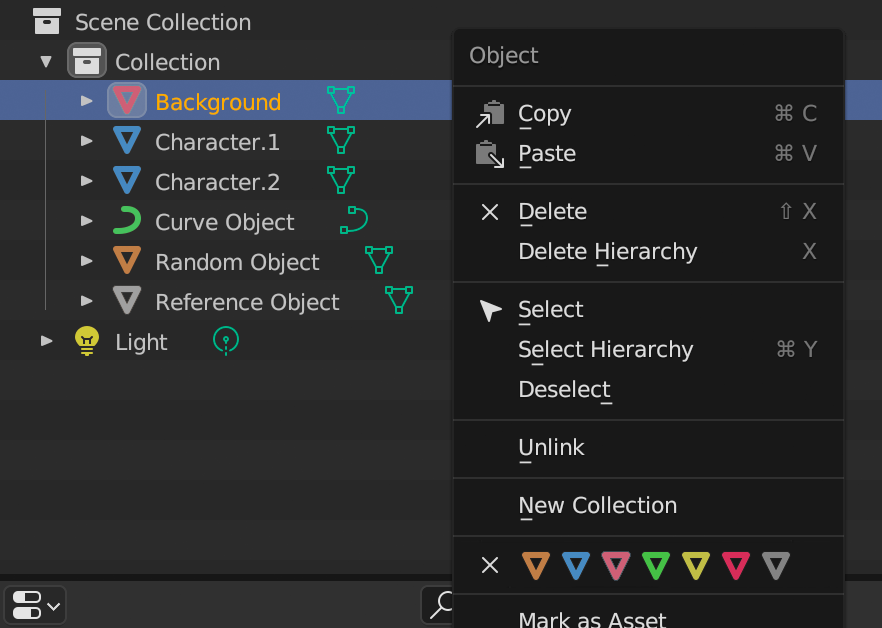Click the cursor arrow icon beside Select

click(490, 310)
